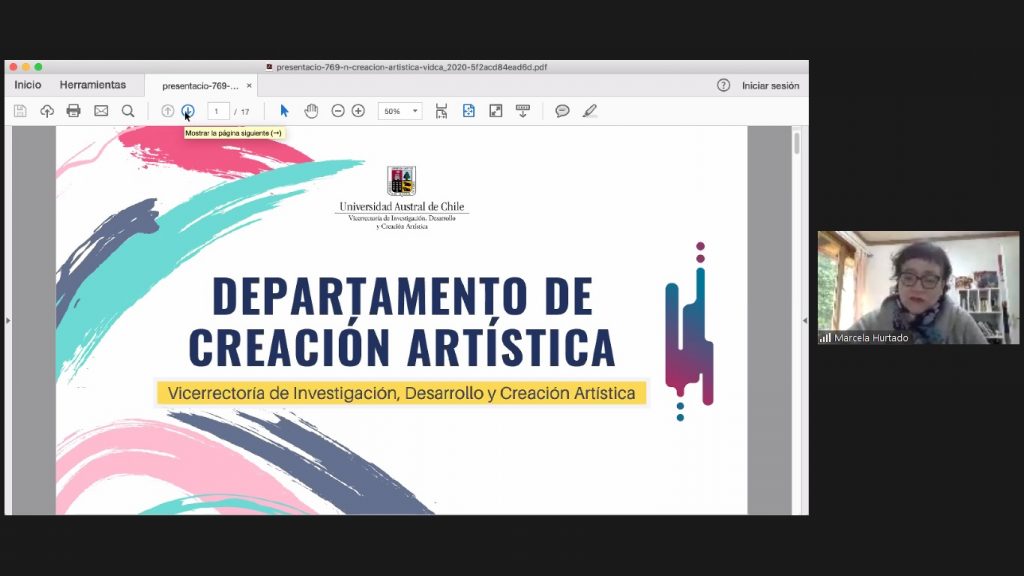This screenshot has height=576, width=1024.
Task: Click the page number field
Action: [x=218, y=111]
